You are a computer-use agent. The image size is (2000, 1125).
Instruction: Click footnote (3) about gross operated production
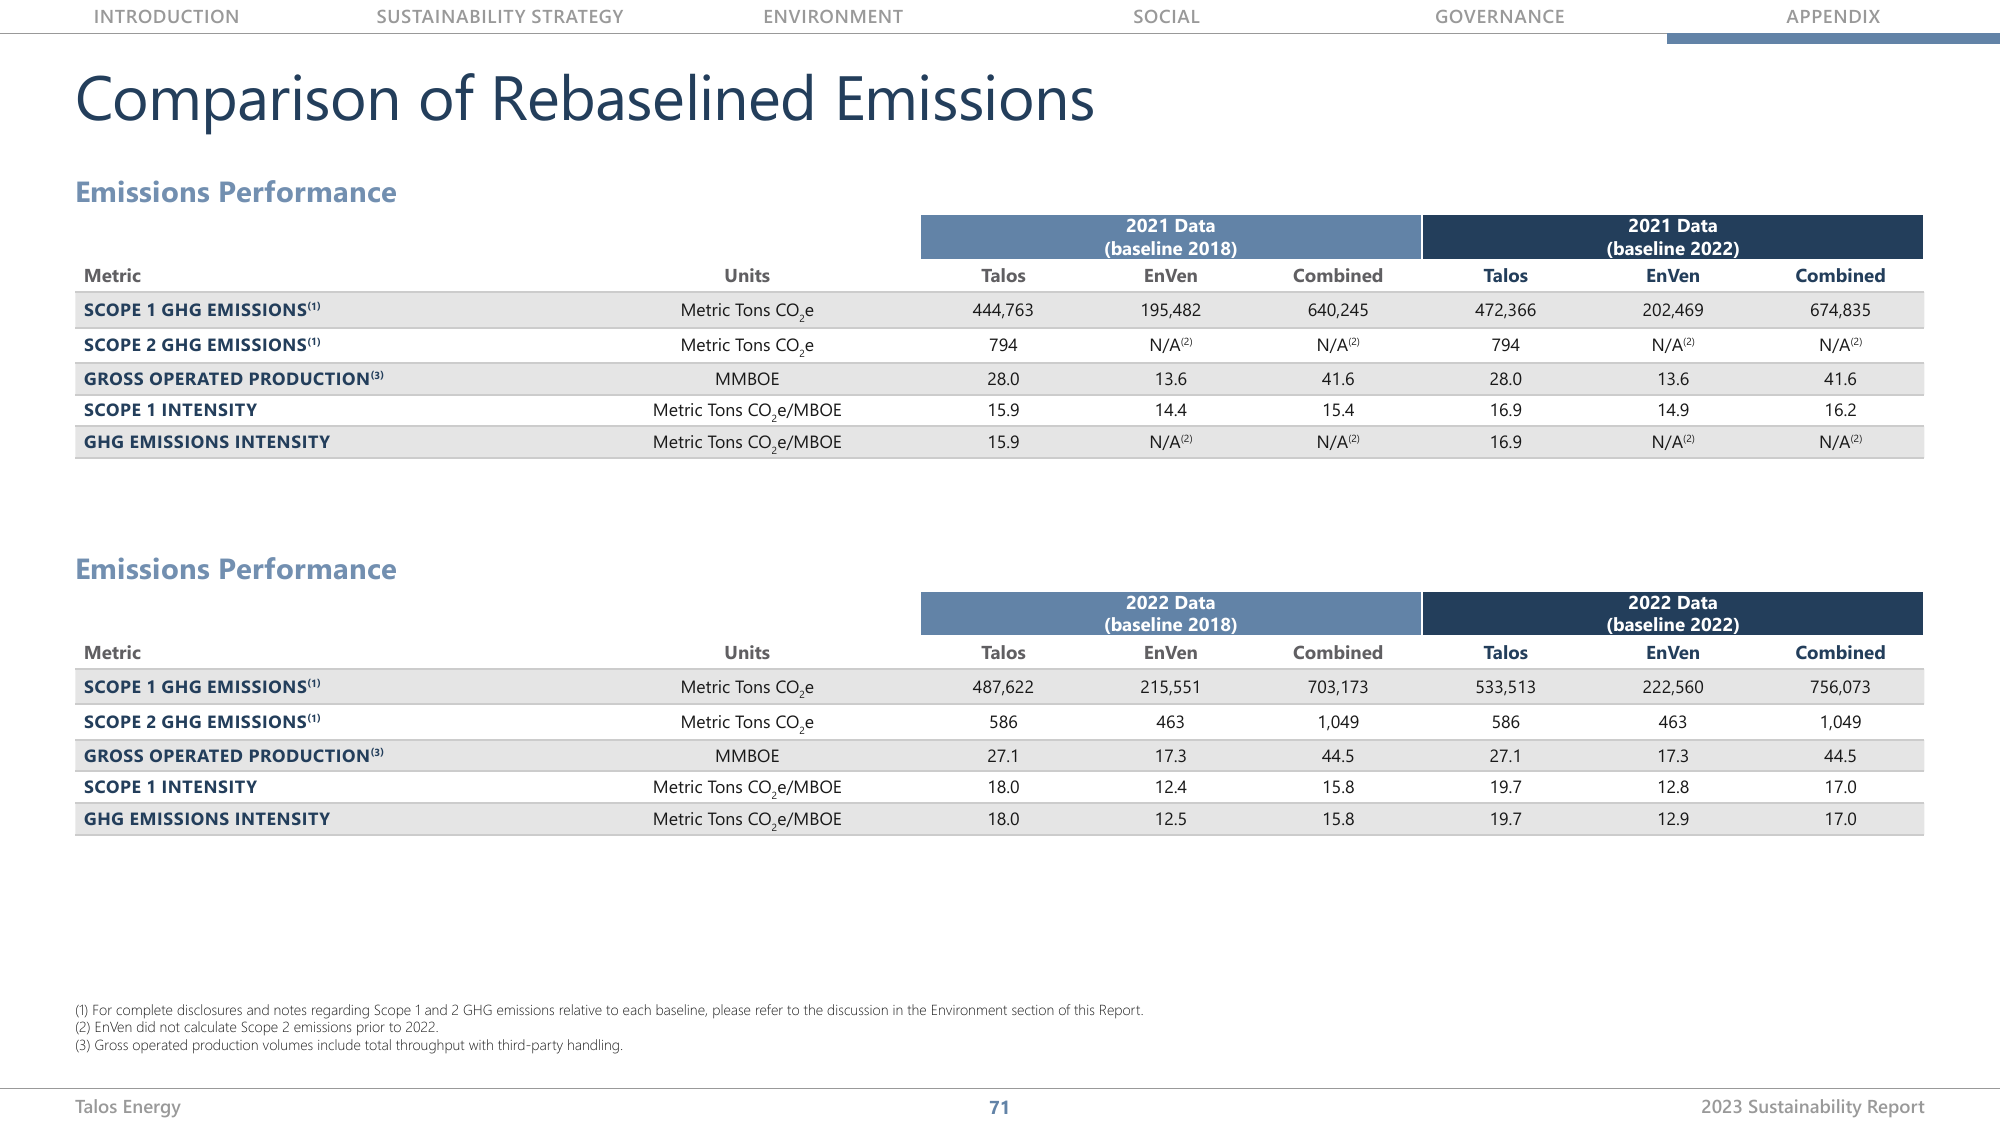pyautogui.click(x=349, y=1045)
